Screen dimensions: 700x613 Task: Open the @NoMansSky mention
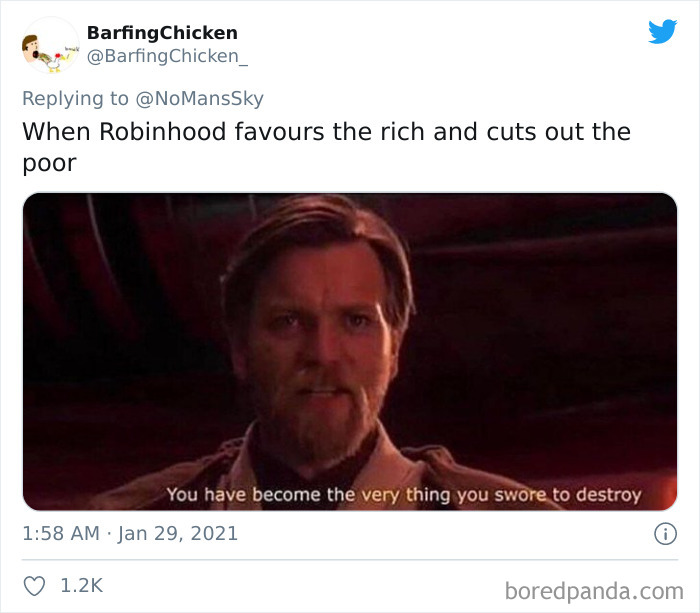(200, 99)
